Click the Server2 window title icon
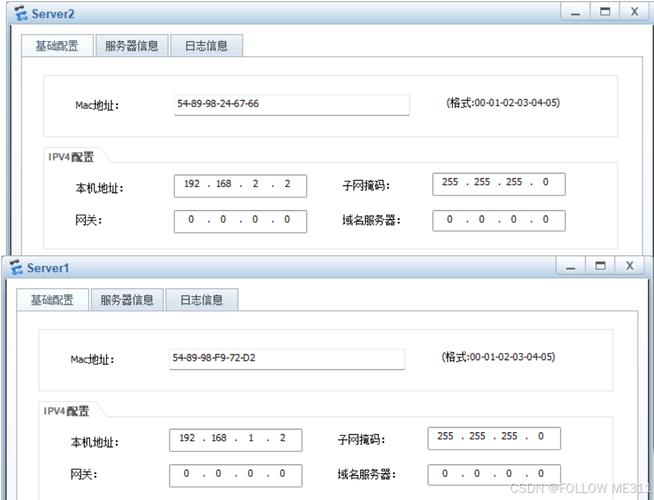 click(x=21, y=13)
